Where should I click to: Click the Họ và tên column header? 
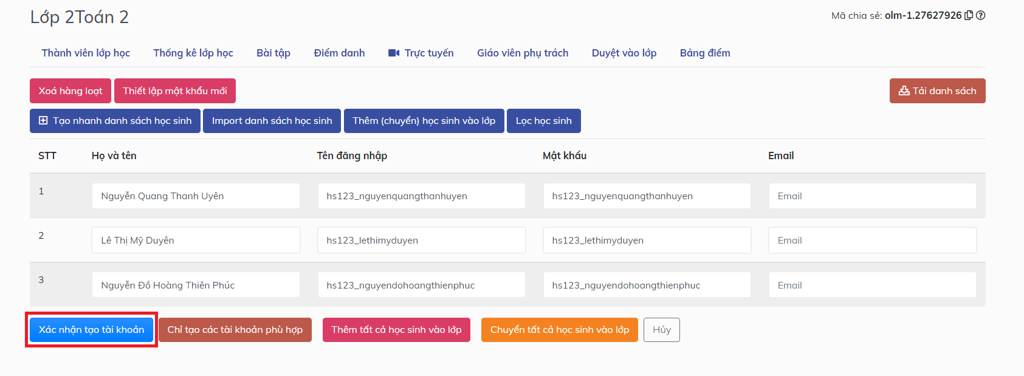pos(114,156)
